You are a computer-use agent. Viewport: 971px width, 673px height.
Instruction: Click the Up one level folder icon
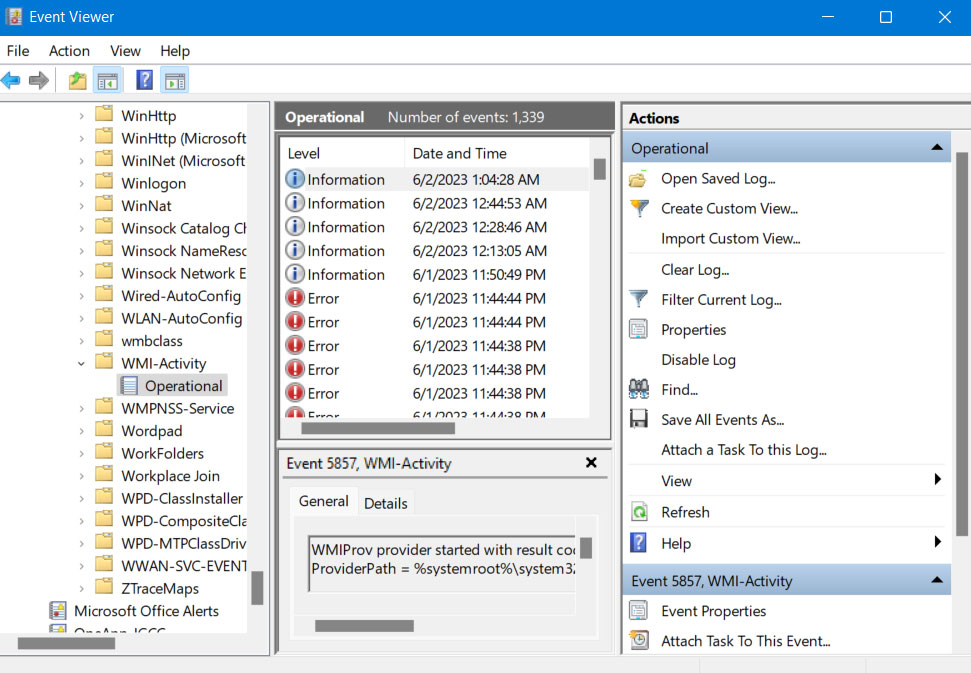point(77,80)
